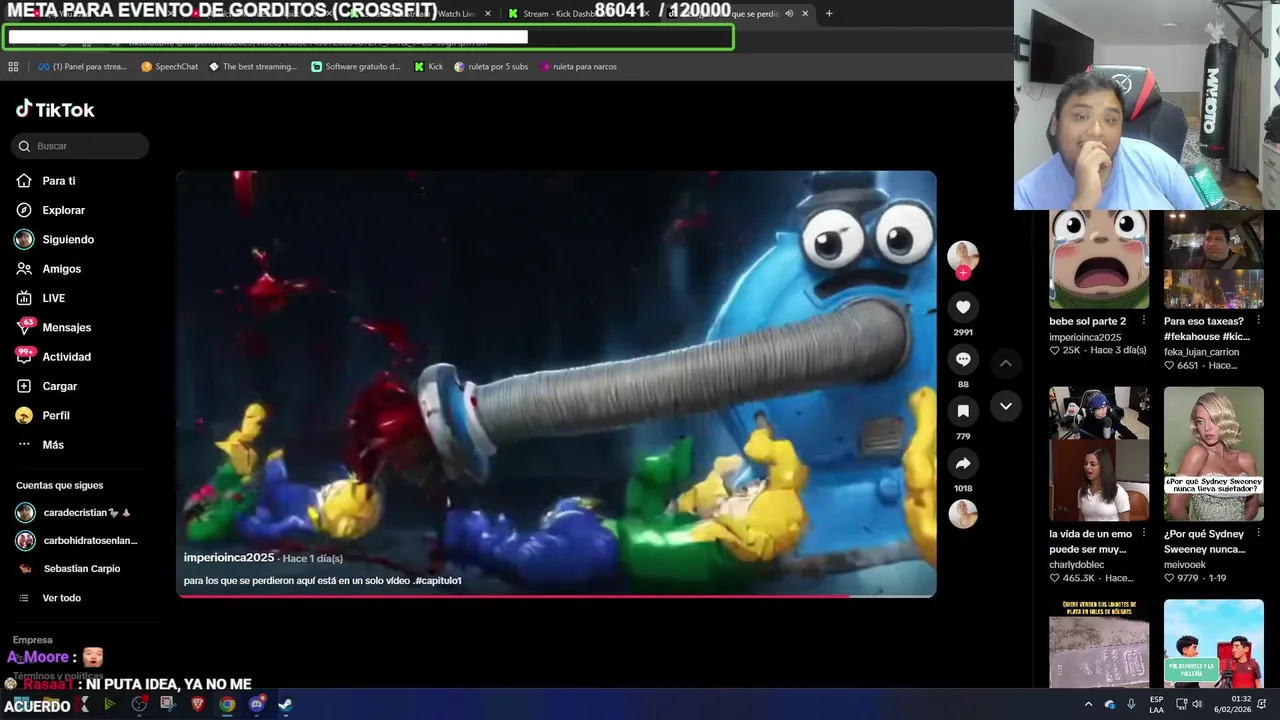Open comments on the video
The height and width of the screenshot is (720, 1280).
coord(963,359)
